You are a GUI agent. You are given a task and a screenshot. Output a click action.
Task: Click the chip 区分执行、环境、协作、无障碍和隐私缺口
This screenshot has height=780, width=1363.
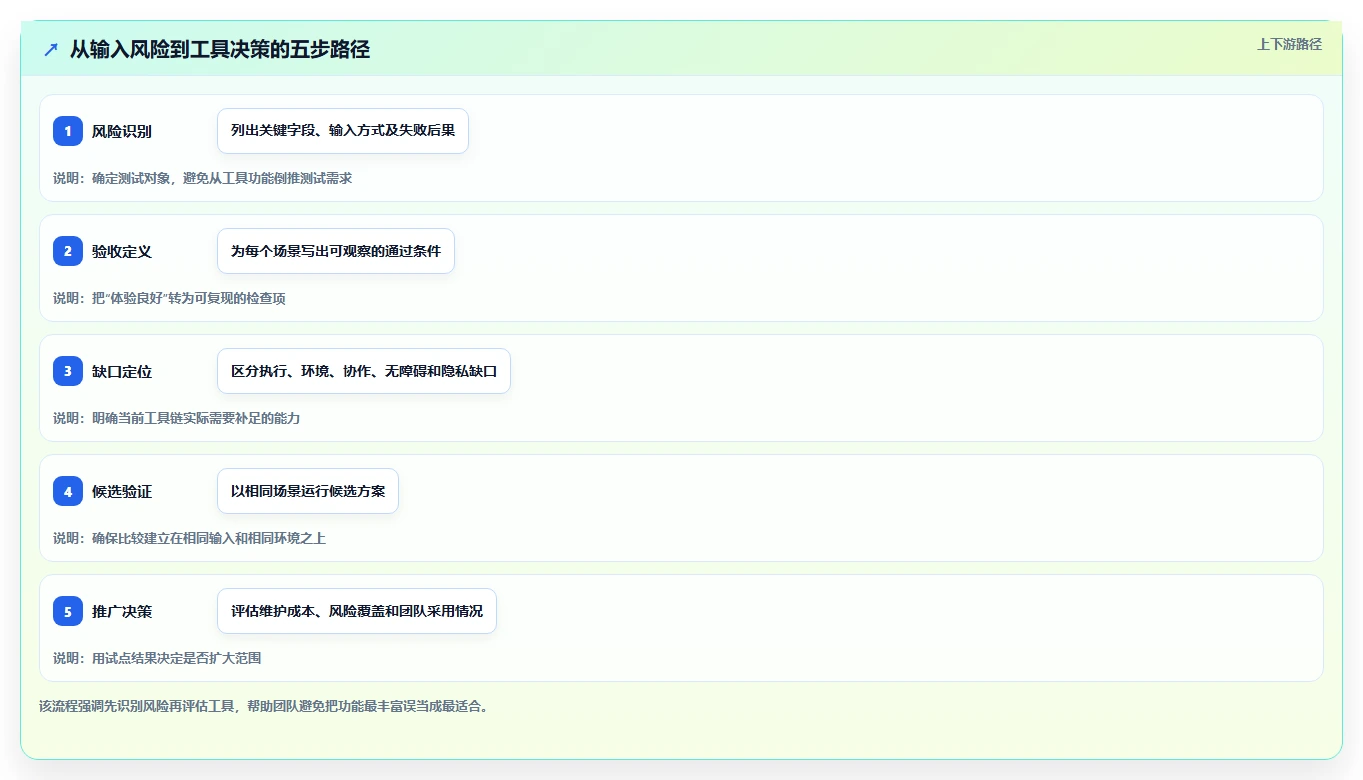(364, 371)
